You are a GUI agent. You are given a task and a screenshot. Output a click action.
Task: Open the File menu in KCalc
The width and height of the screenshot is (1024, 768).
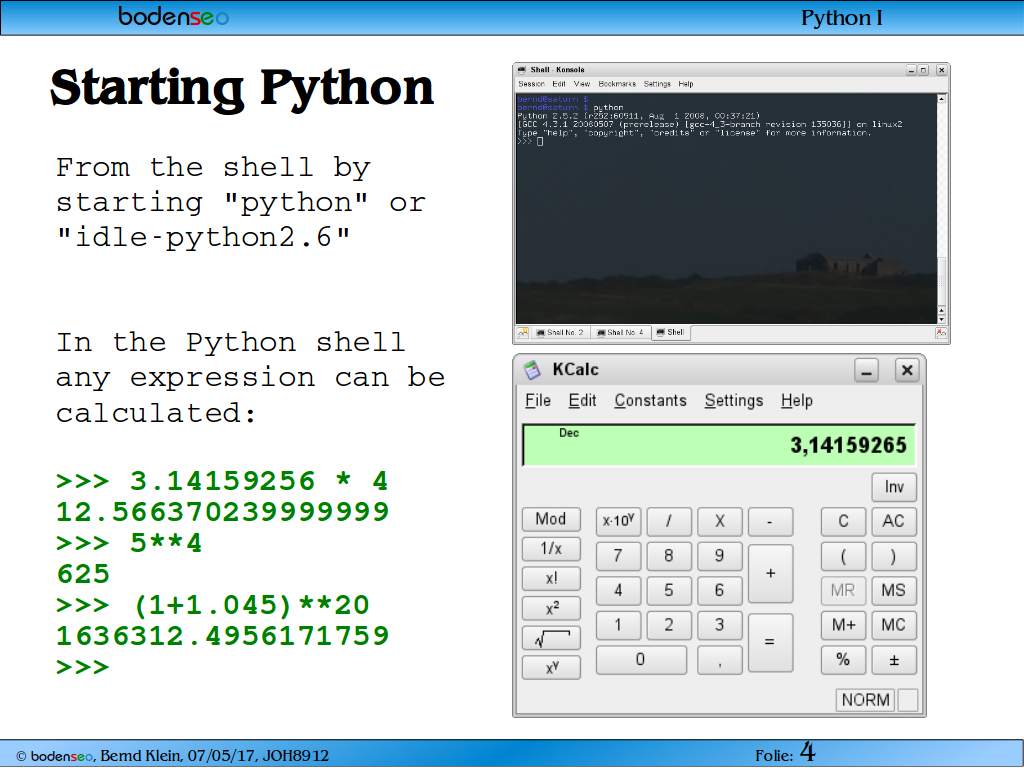[538, 401]
